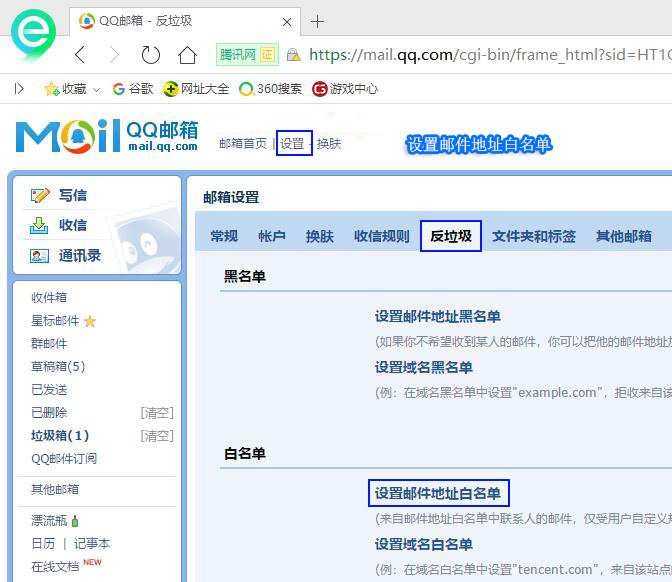Open the 360搜索 bookmark
This screenshot has height=582, width=672.
pos(270,89)
